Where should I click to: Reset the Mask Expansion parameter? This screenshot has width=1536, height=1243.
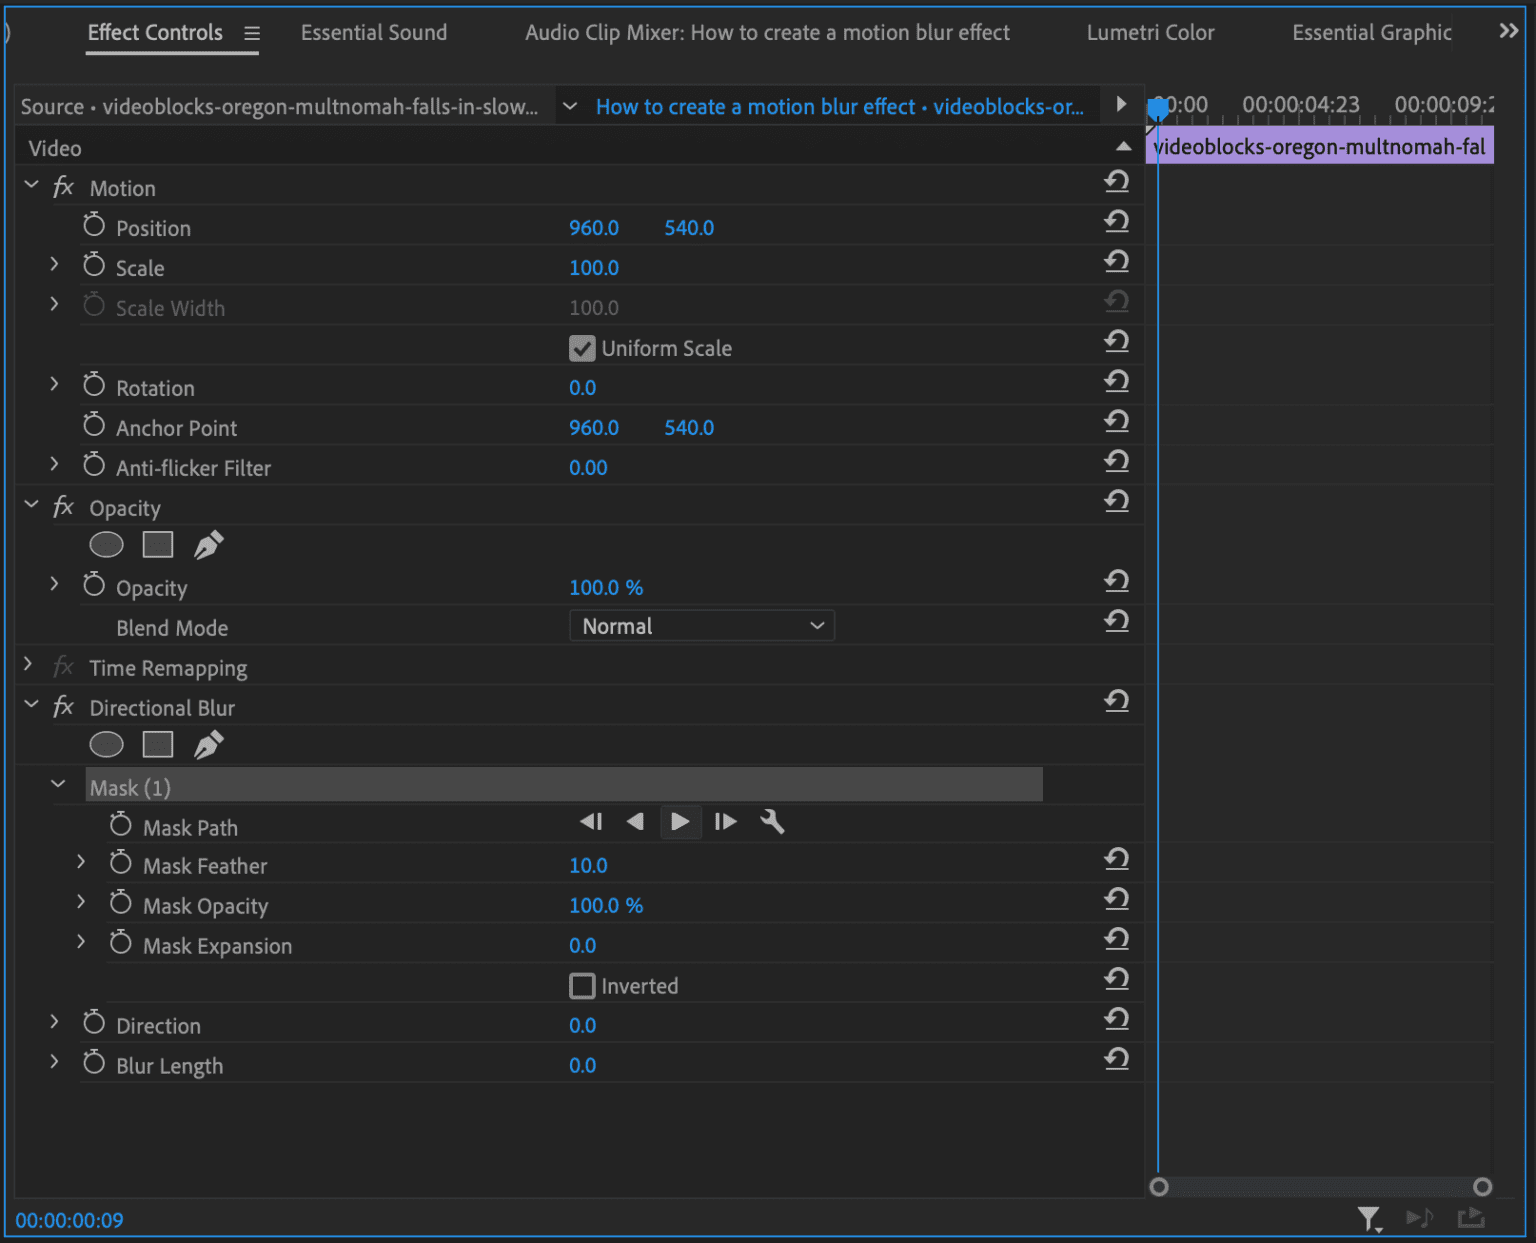click(x=1117, y=939)
